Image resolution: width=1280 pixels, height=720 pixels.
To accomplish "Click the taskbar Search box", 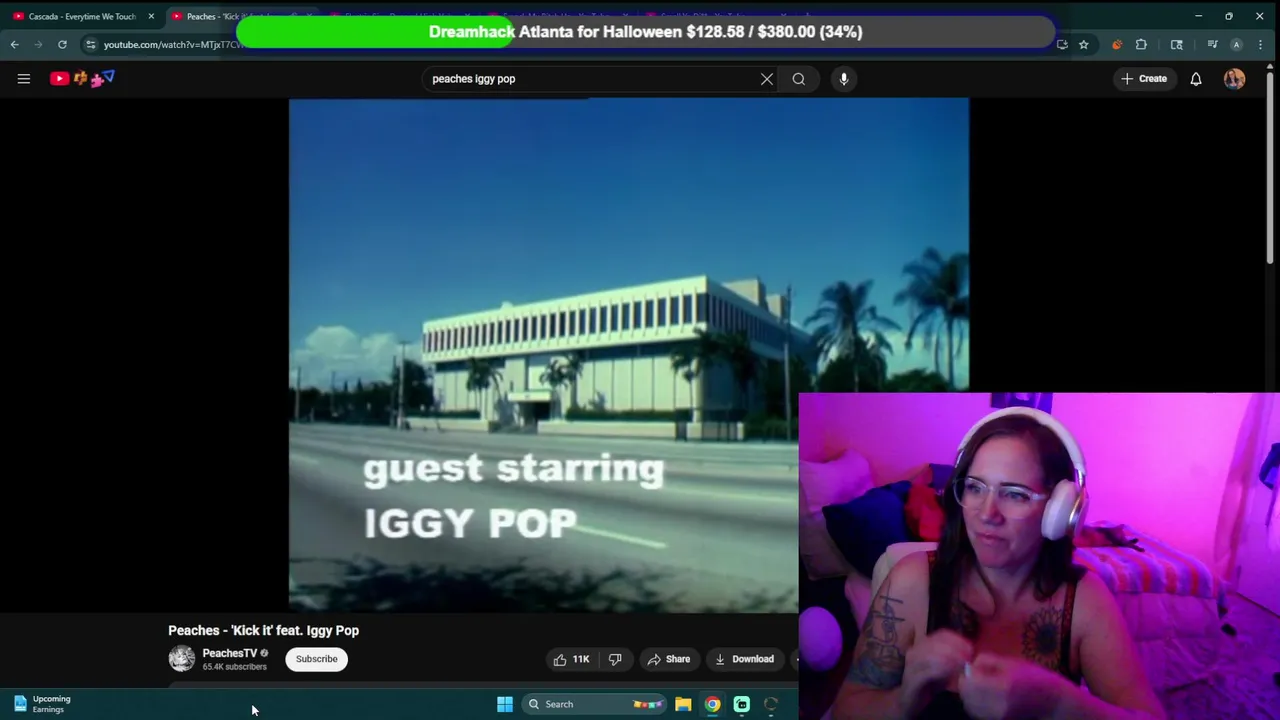I will [x=595, y=704].
